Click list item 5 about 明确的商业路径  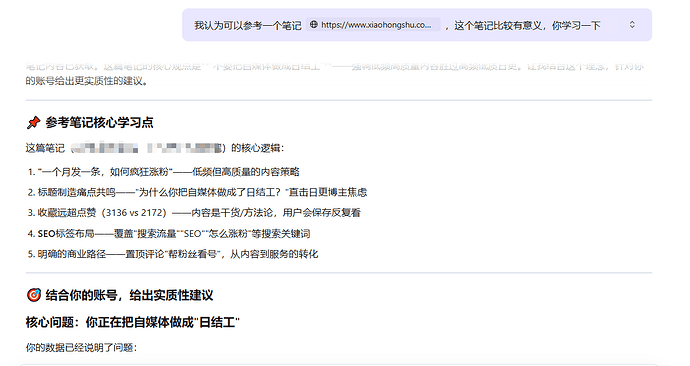[x=173, y=254]
